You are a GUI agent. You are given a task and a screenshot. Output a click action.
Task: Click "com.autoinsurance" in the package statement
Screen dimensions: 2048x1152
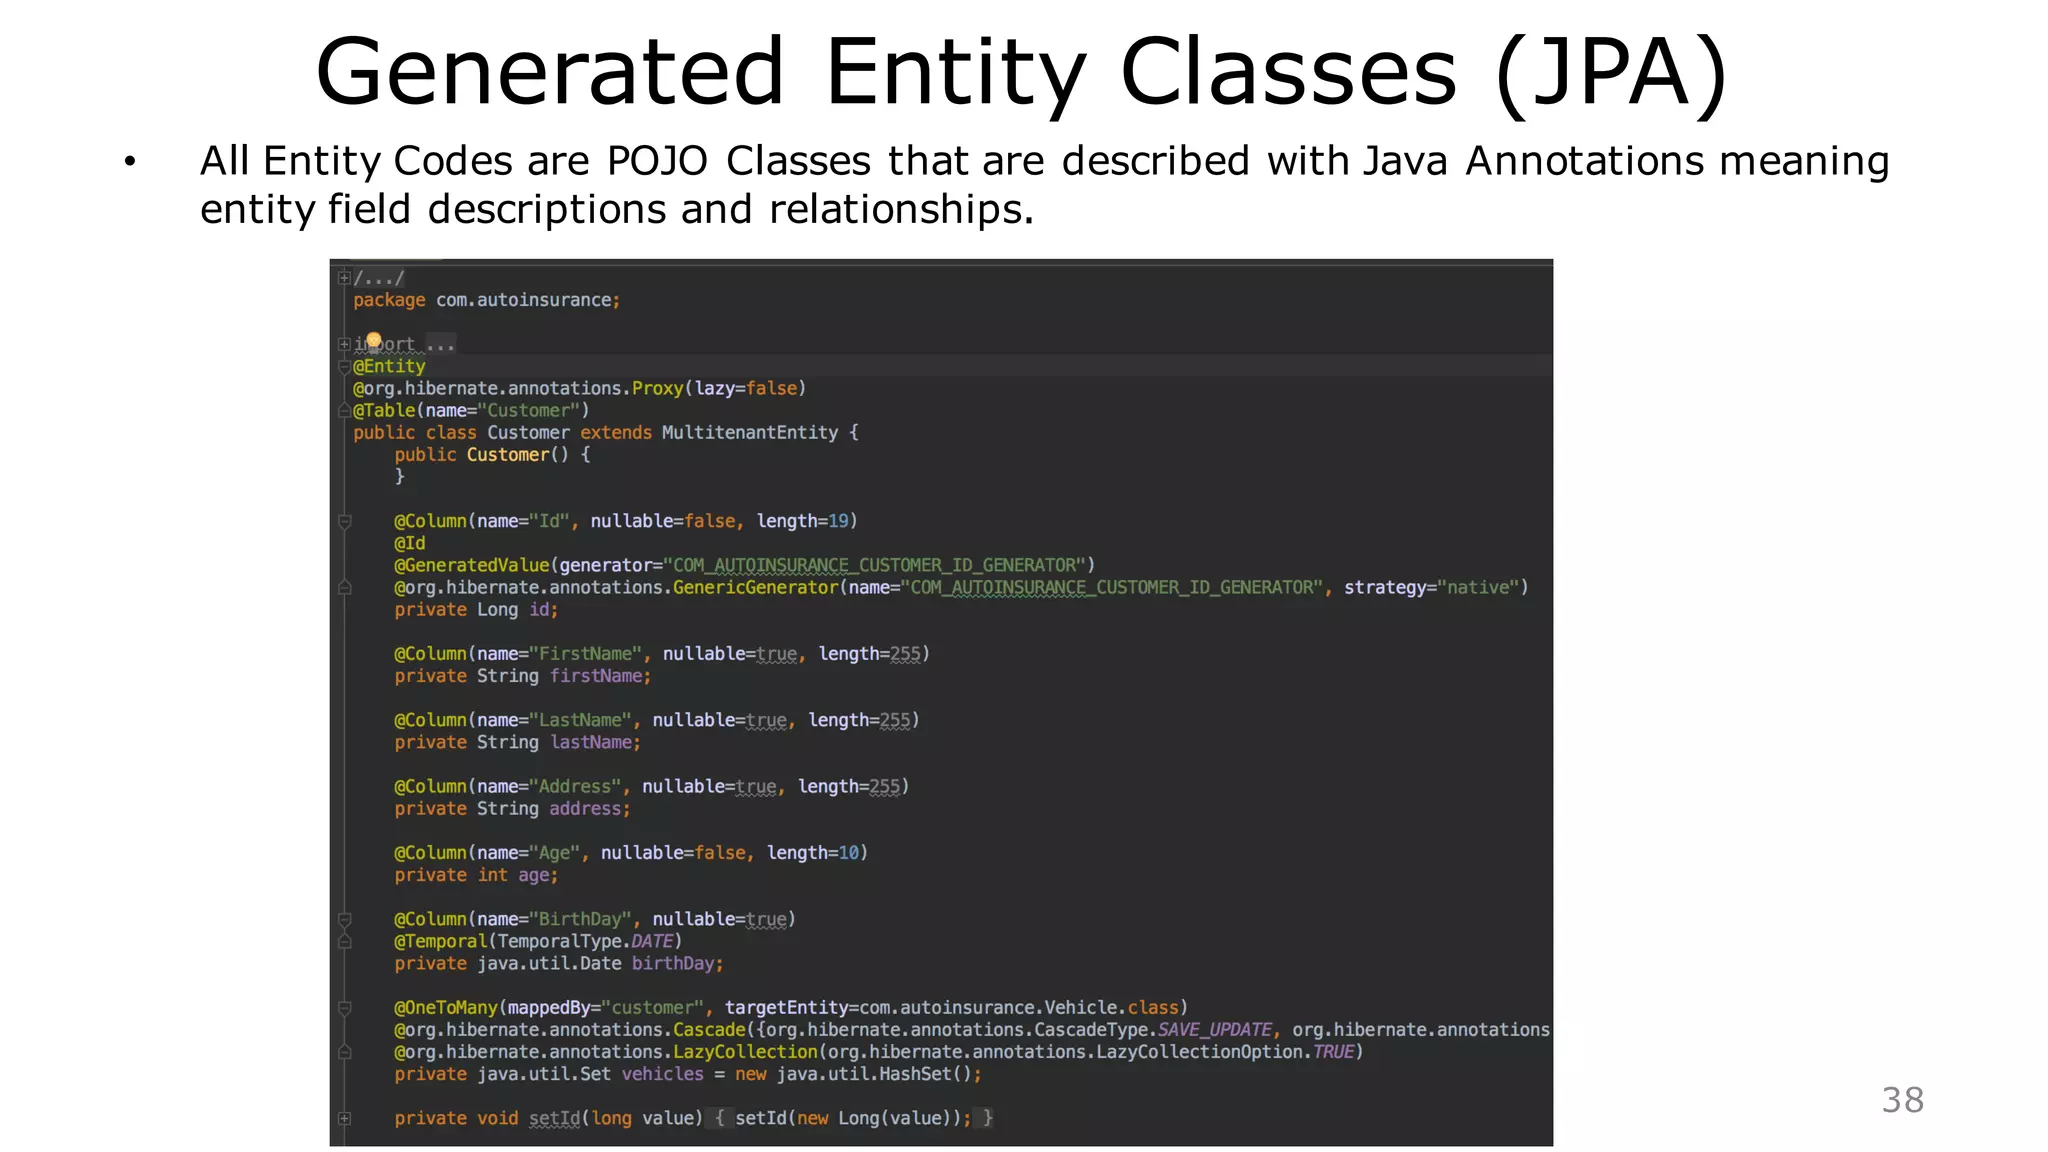tap(524, 300)
